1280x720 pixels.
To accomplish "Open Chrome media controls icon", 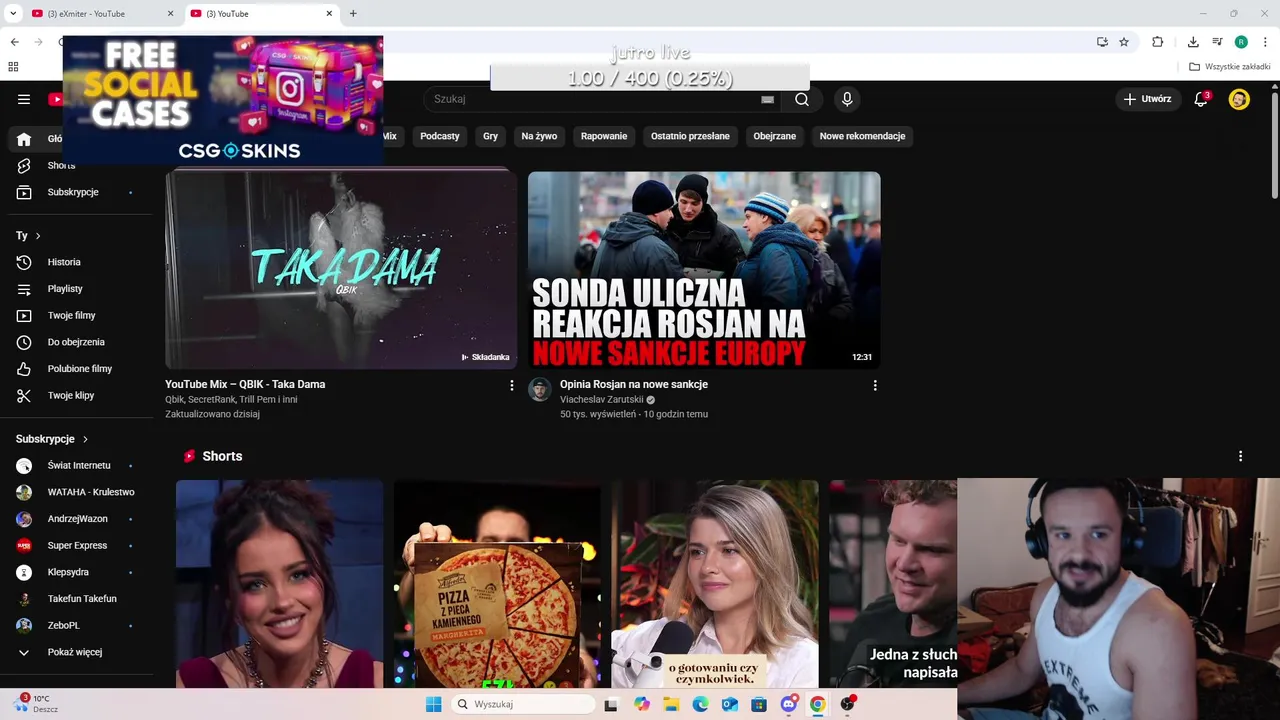I will pos(1217,42).
